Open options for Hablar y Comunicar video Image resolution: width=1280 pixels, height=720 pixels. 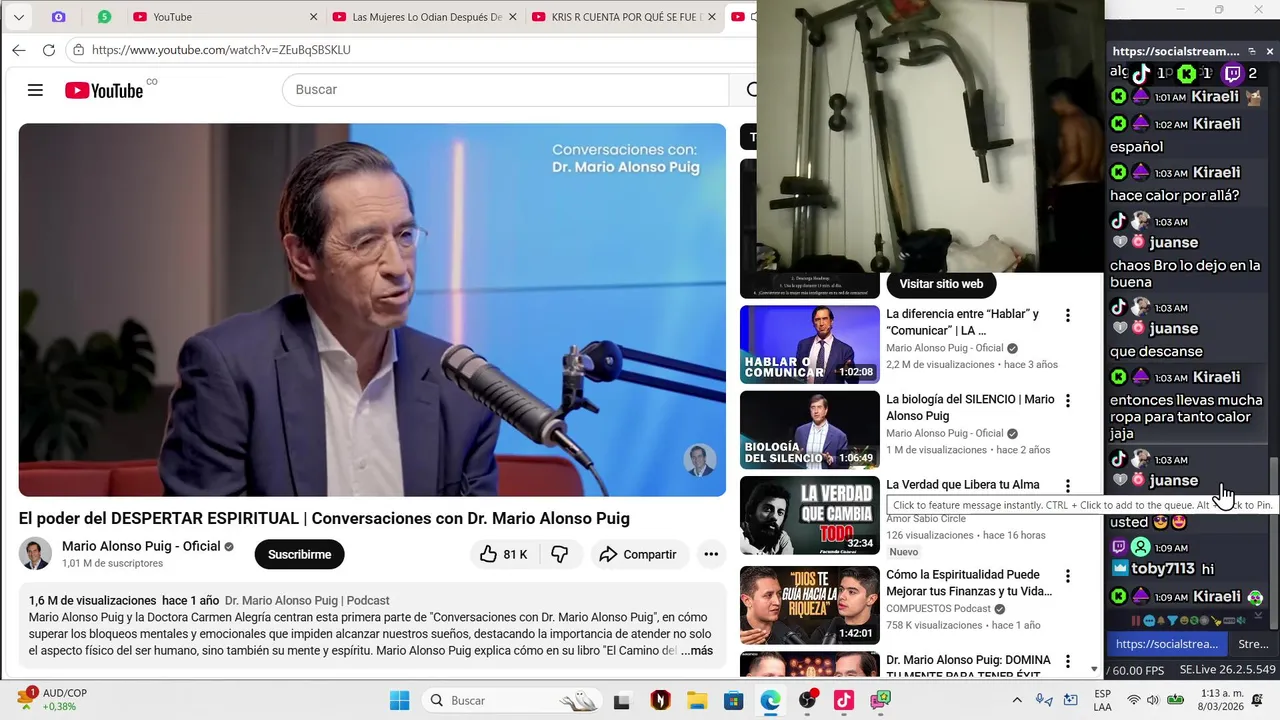click(x=1067, y=316)
